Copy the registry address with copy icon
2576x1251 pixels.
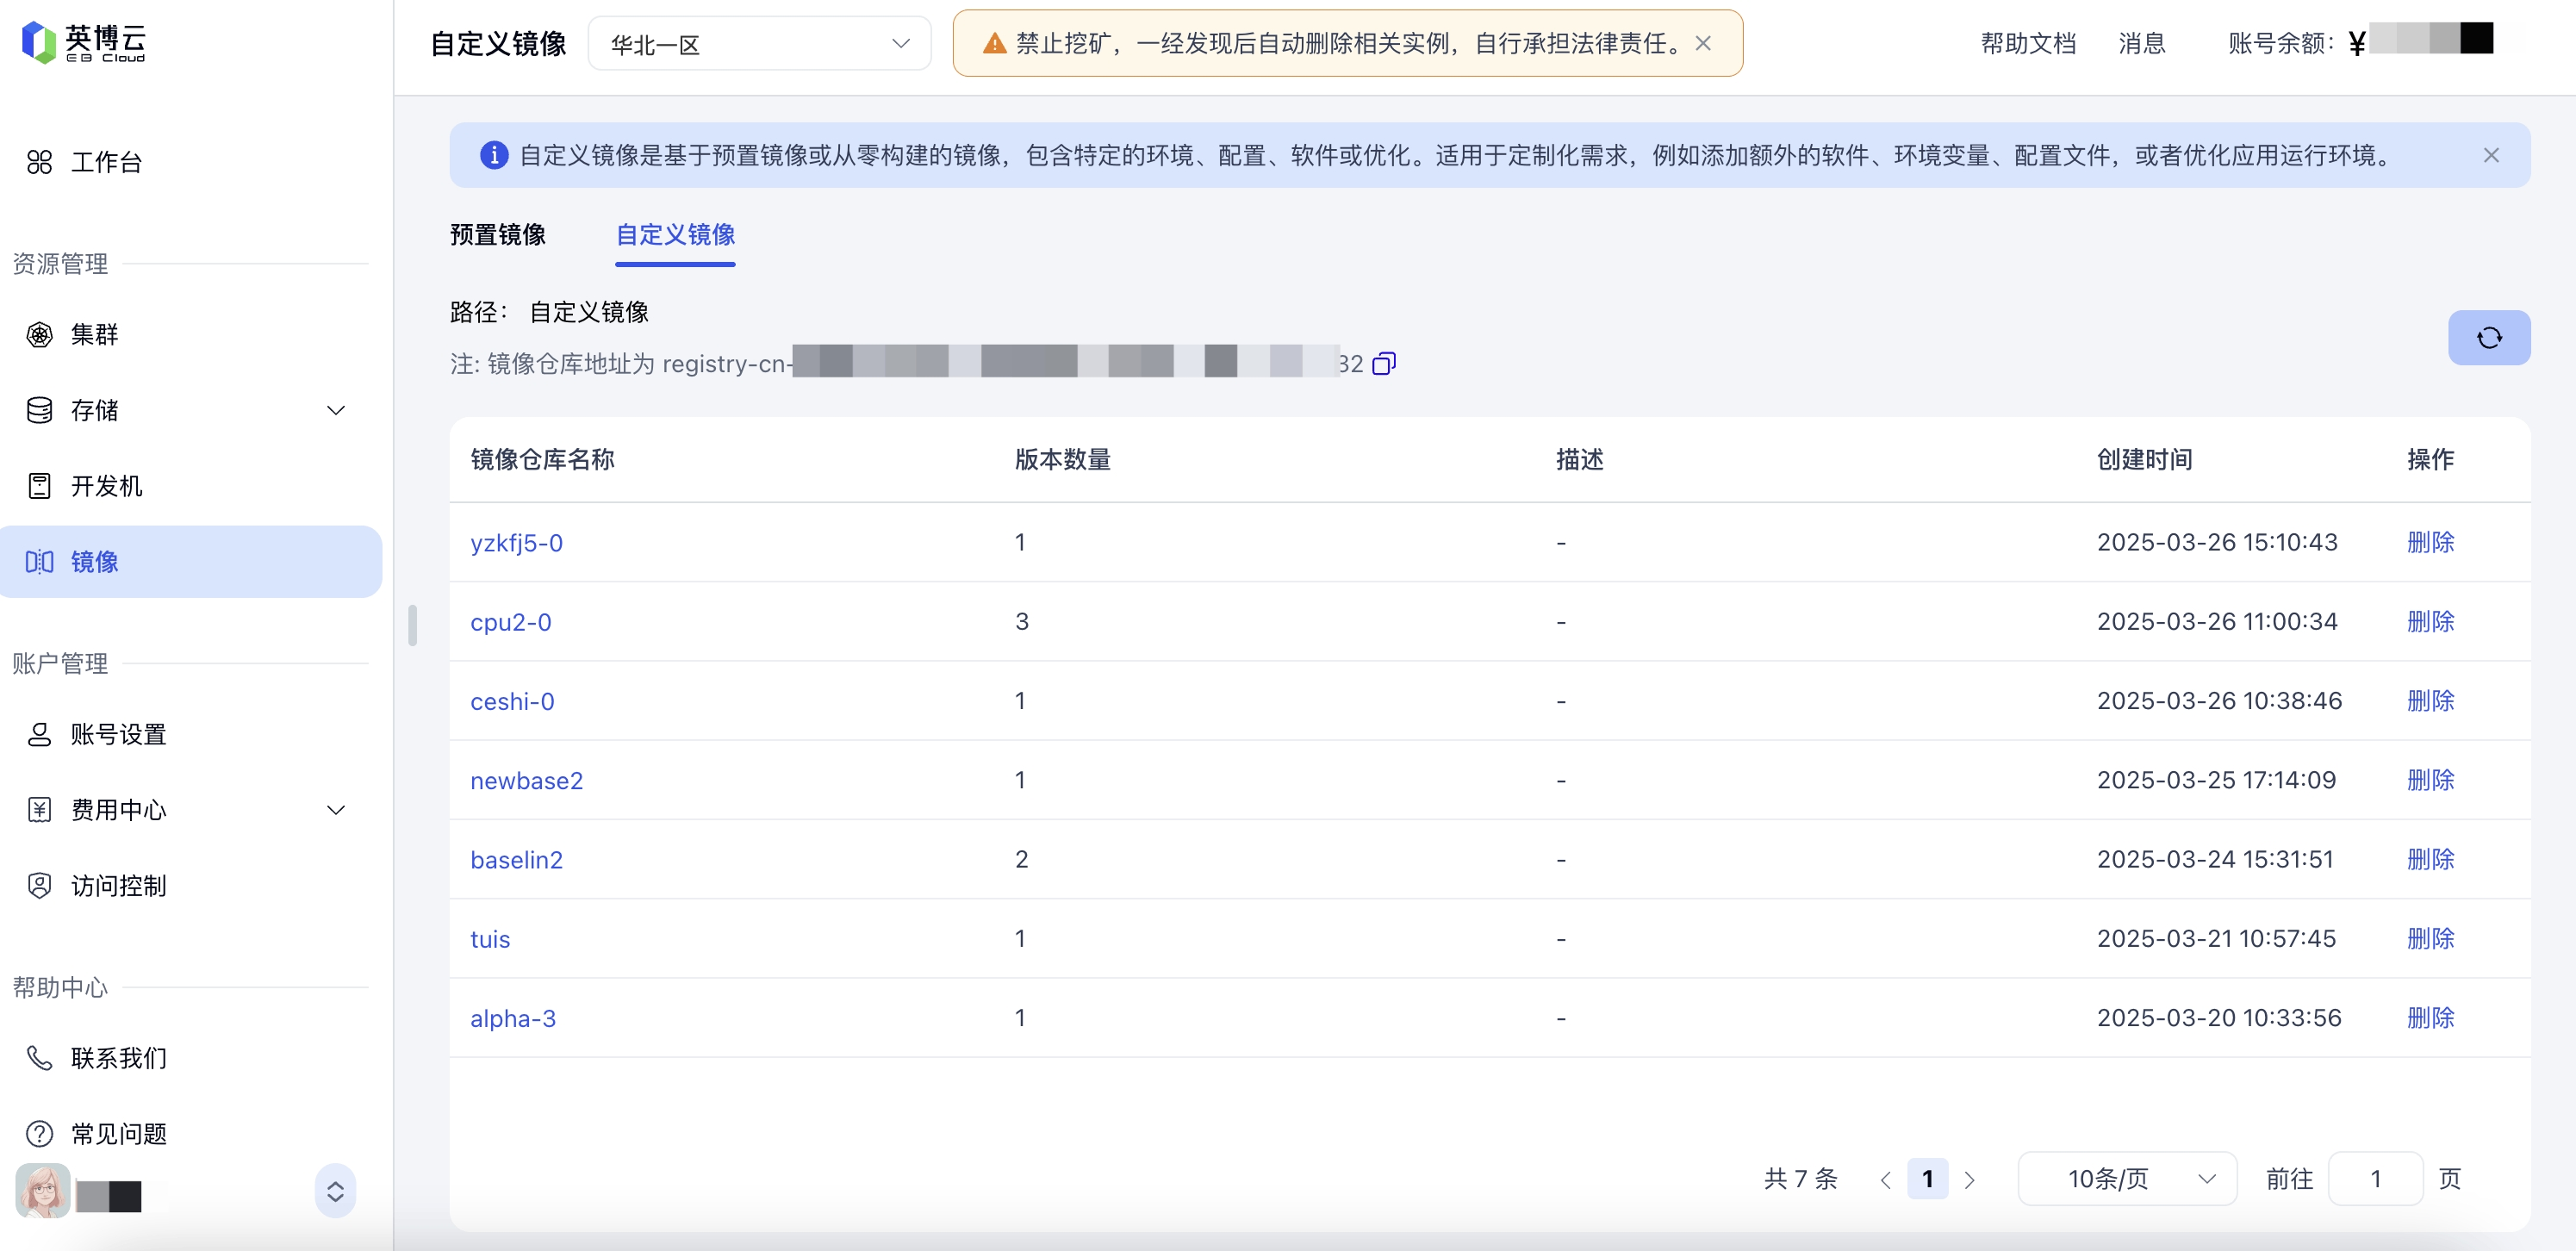click(1383, 363)
